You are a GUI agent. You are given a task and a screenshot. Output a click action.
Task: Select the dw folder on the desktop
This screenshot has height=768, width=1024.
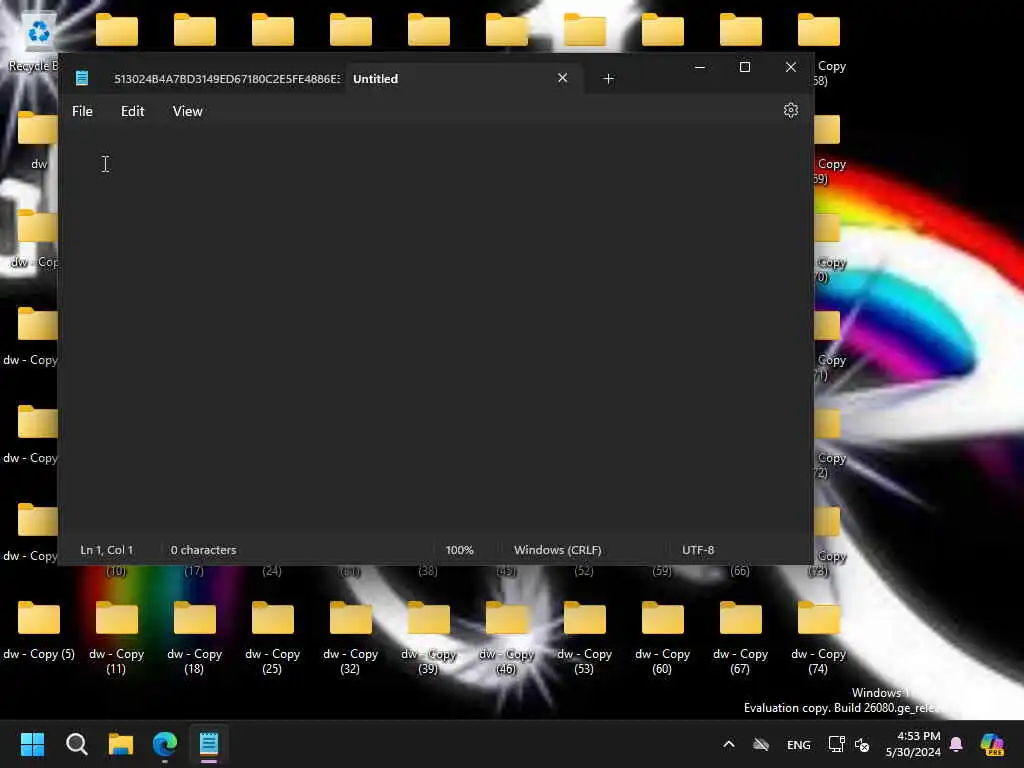point(38,140)
